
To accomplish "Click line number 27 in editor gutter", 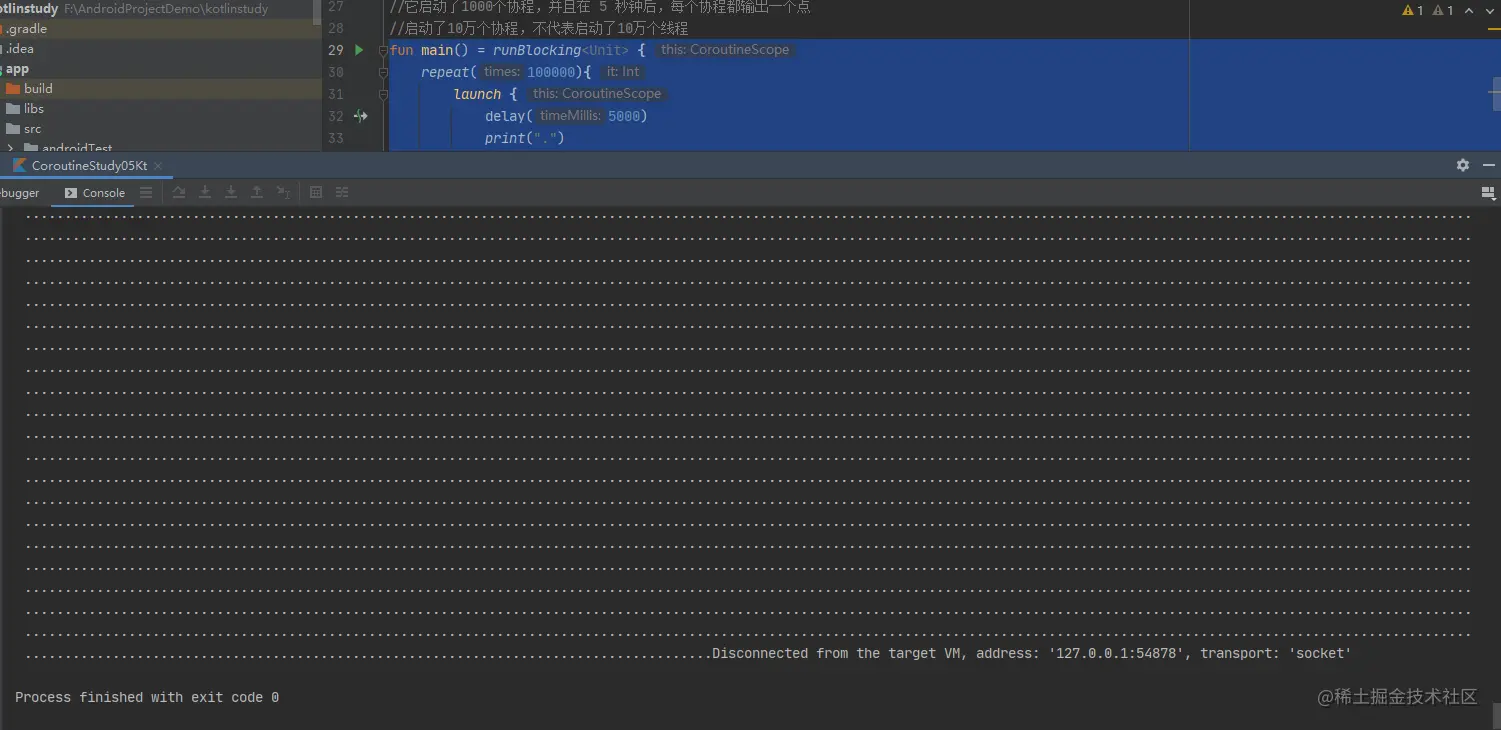I will 336,7.
